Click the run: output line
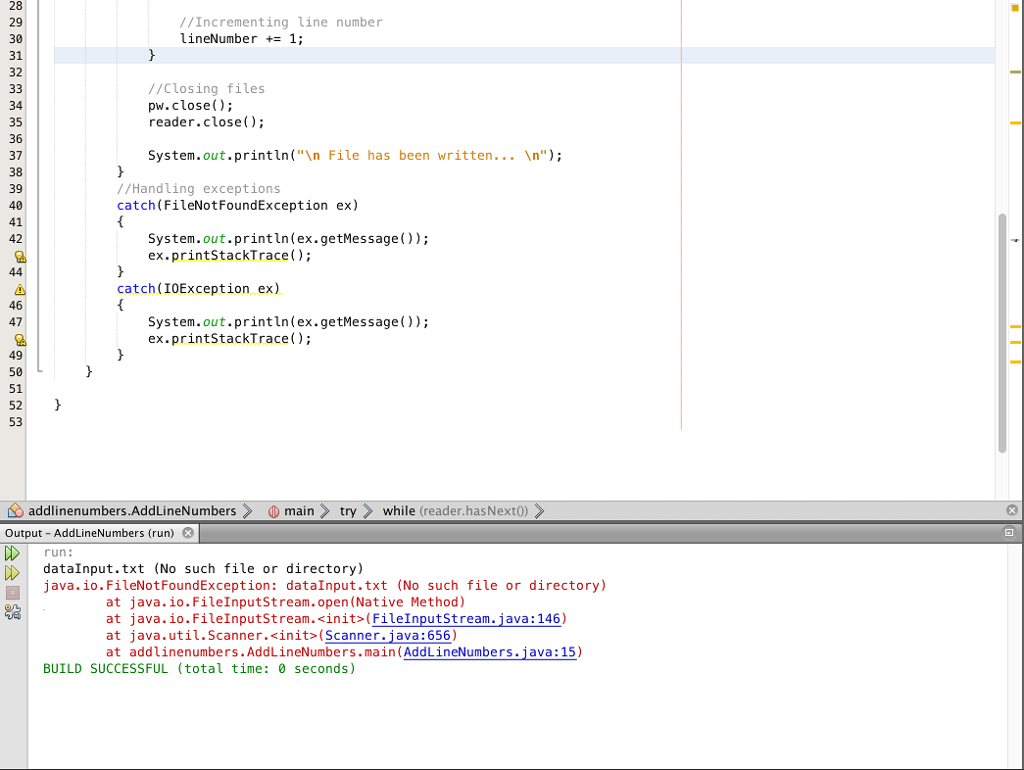Viewport: 1024px width, 770px height. click(59, 553)
